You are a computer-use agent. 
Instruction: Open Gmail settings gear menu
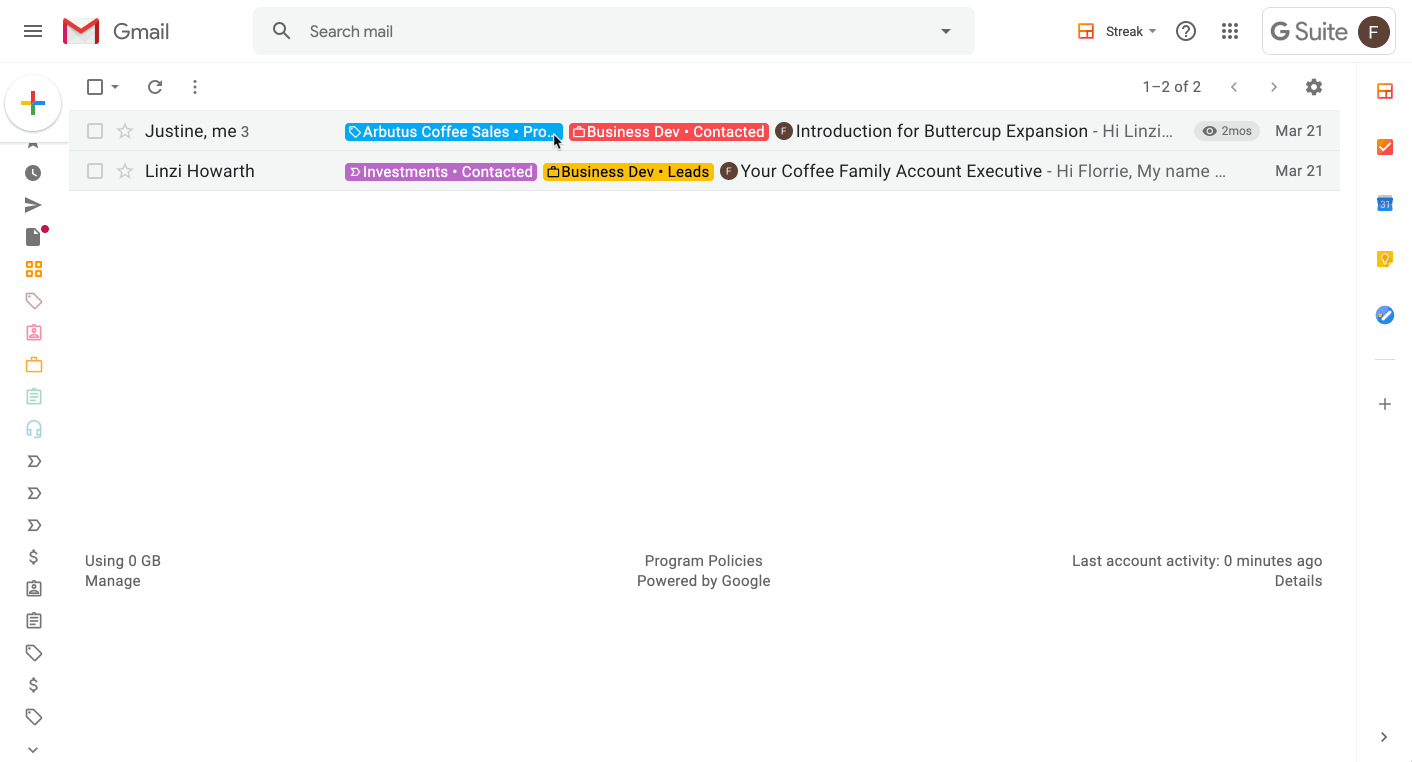(x=1313, y=87)
